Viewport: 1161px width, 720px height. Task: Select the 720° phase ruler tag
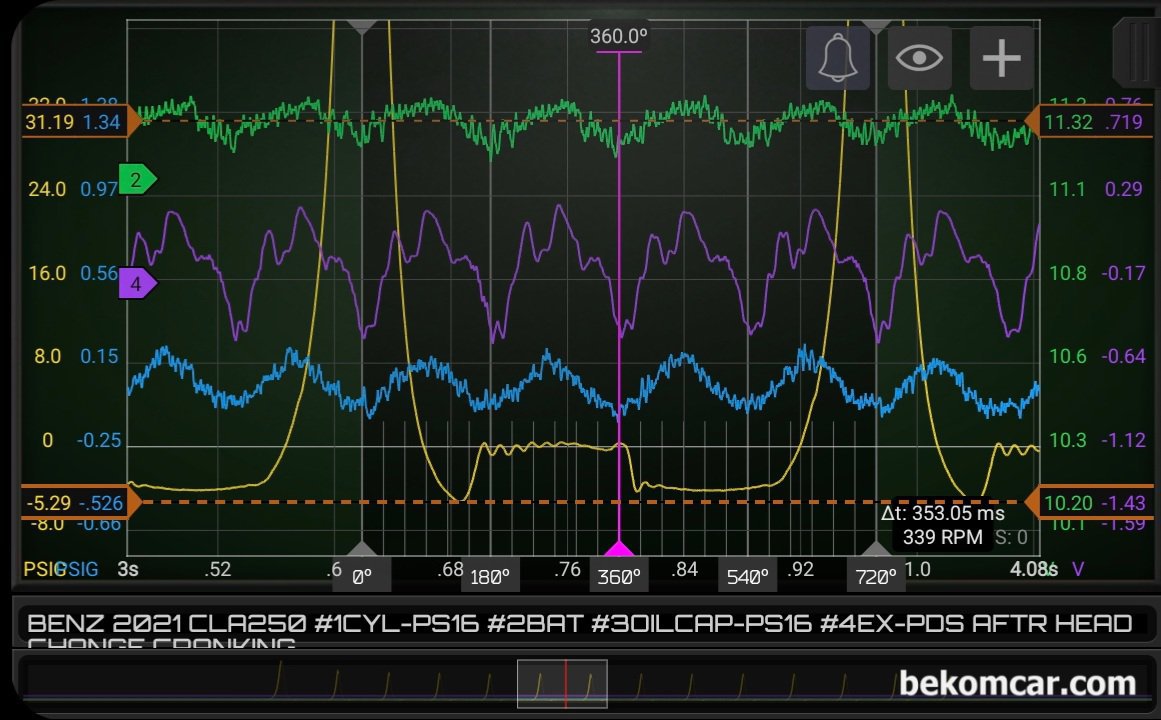pyautogui.click(x=876, y=576)
